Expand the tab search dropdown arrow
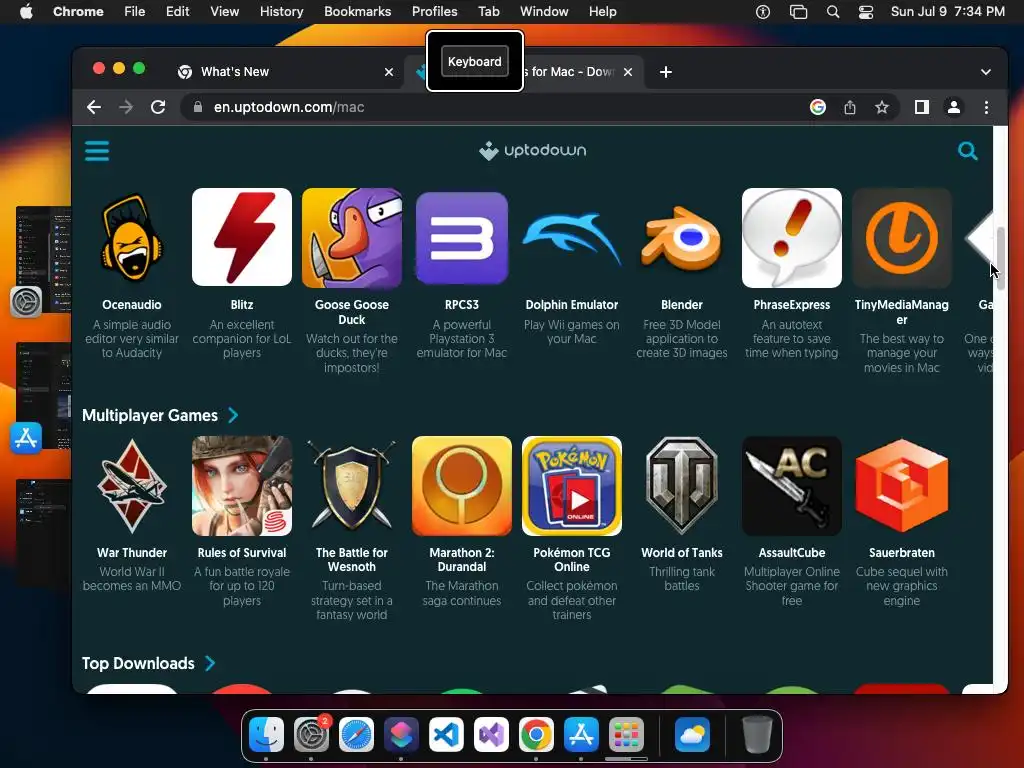 (985, 72)
